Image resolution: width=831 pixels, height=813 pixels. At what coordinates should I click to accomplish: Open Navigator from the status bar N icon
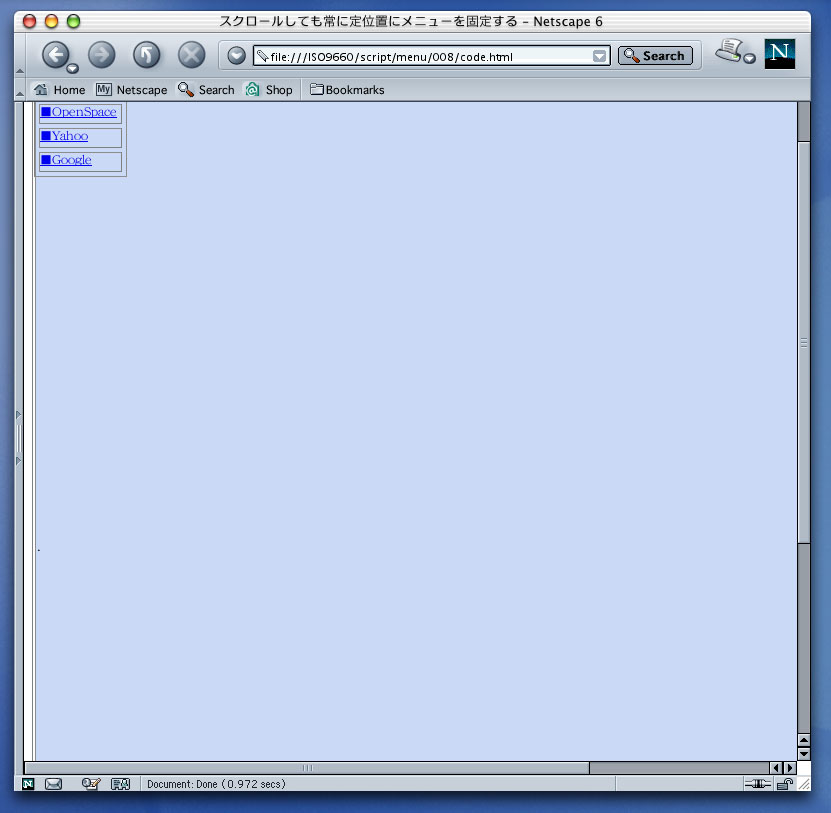(29, 784)
